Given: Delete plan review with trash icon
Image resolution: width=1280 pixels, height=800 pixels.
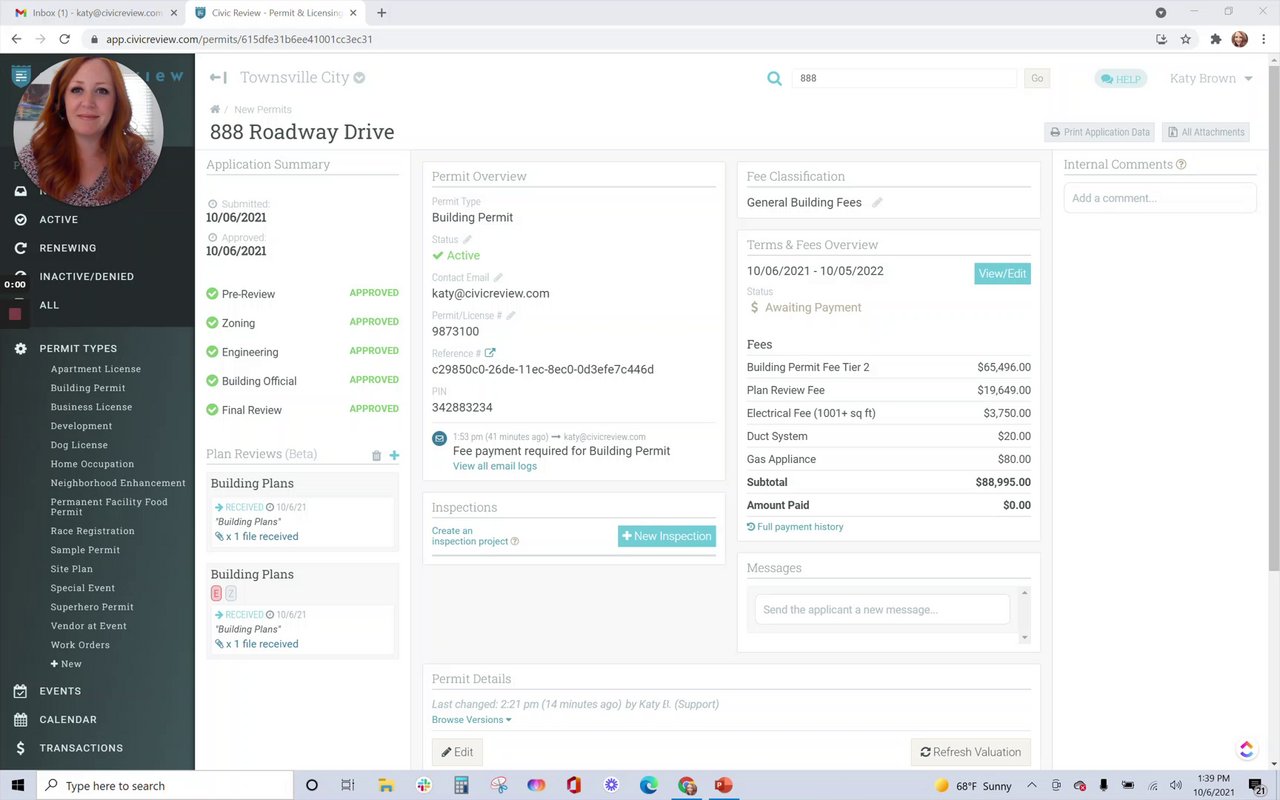Looking at the screenshot, I should (377, 455).
